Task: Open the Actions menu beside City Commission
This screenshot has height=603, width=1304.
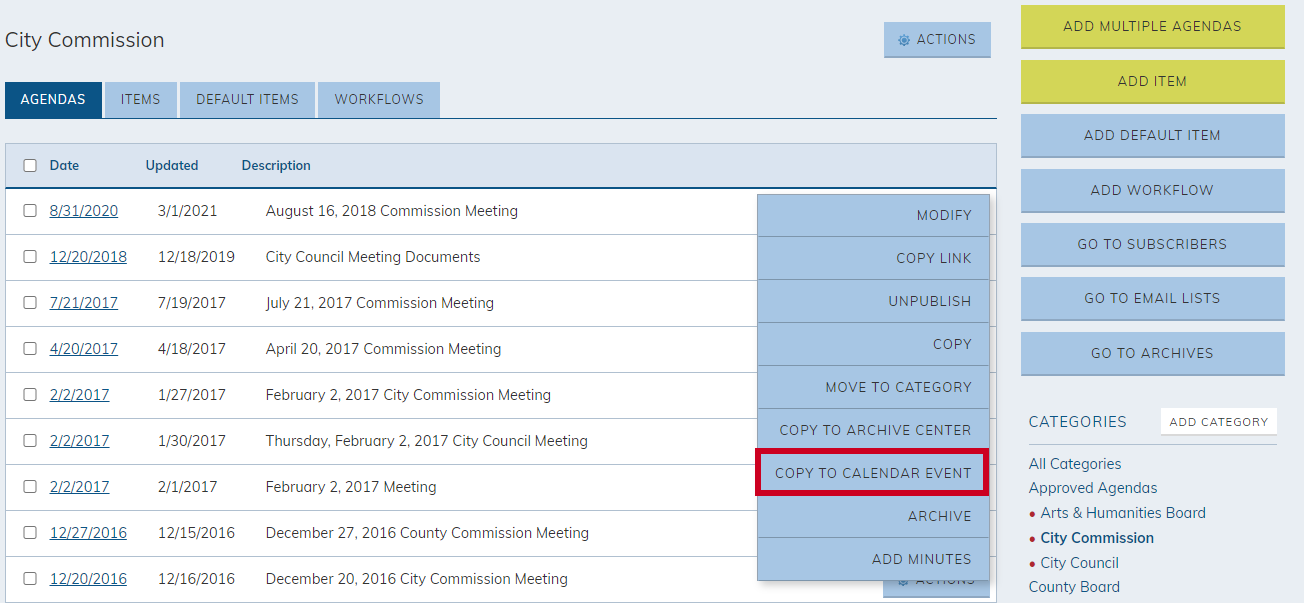Action: [x=937, y=40]
